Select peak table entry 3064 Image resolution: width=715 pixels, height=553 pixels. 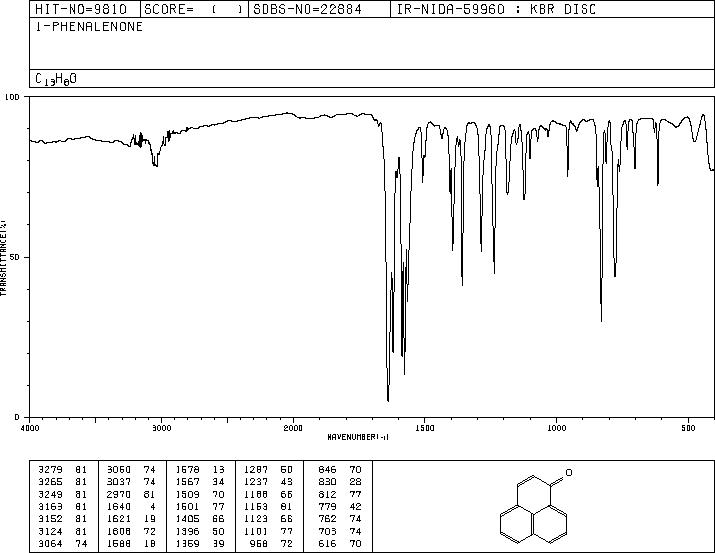coord(51,543)
